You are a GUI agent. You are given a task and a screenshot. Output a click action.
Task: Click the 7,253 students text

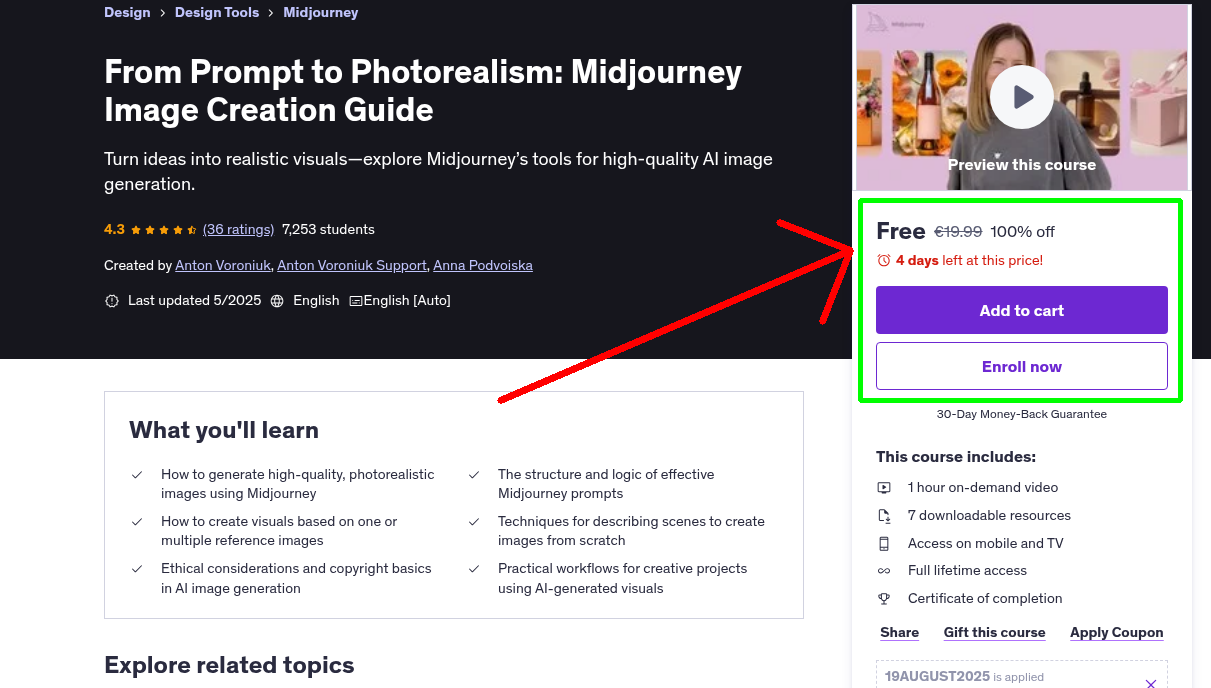coord(328,229)
